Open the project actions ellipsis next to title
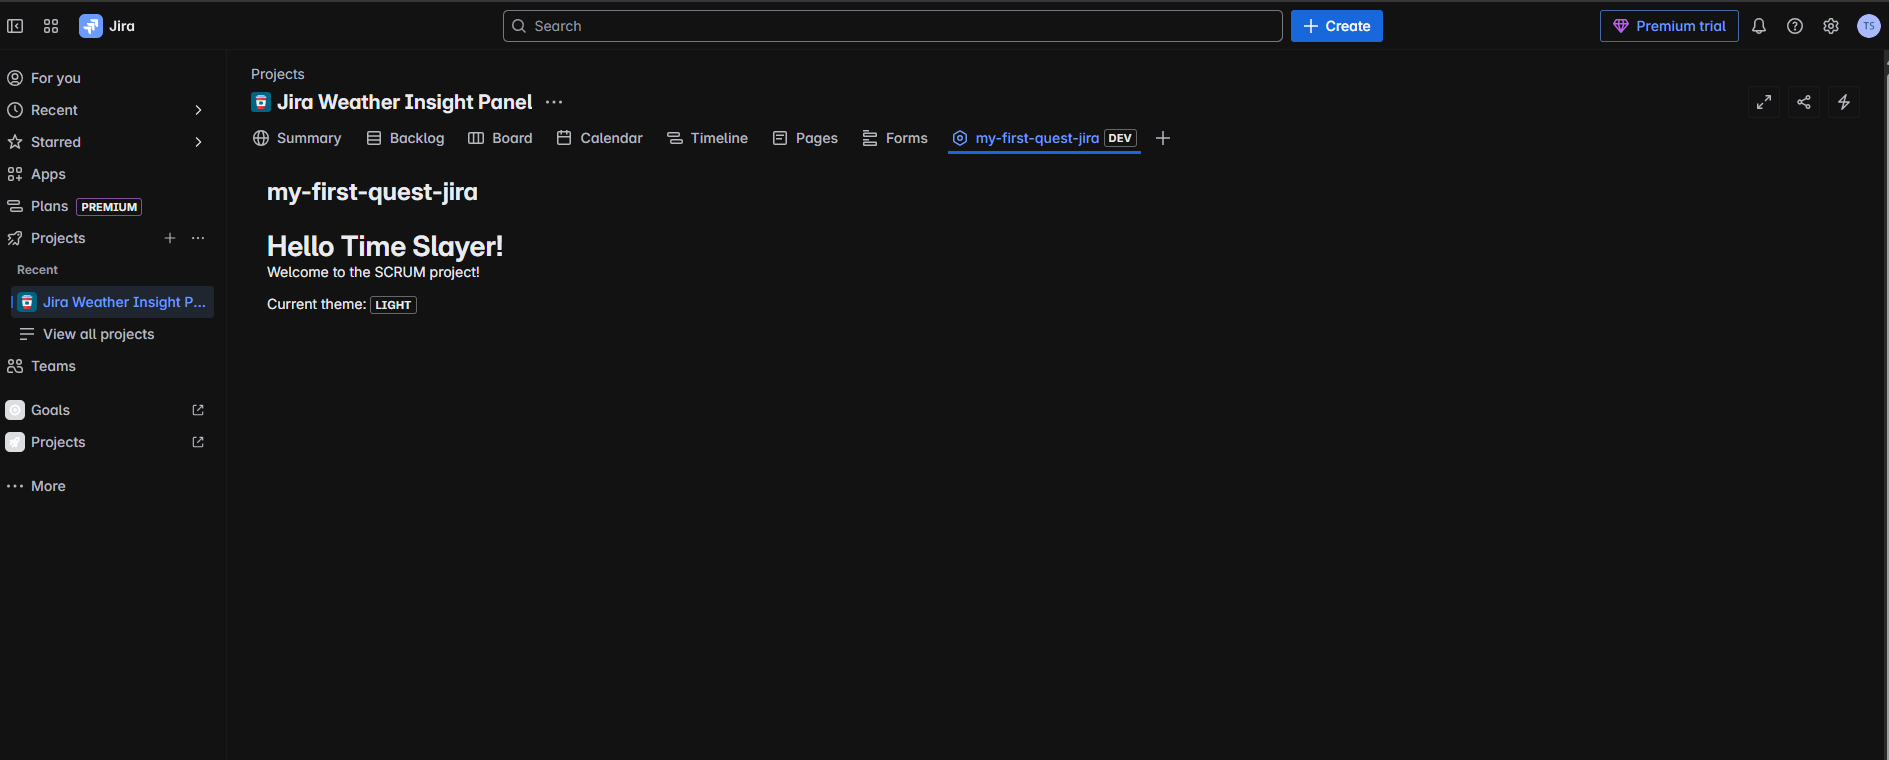Image resolution: width=1889 pixels, height=760 pixels. 554,102
